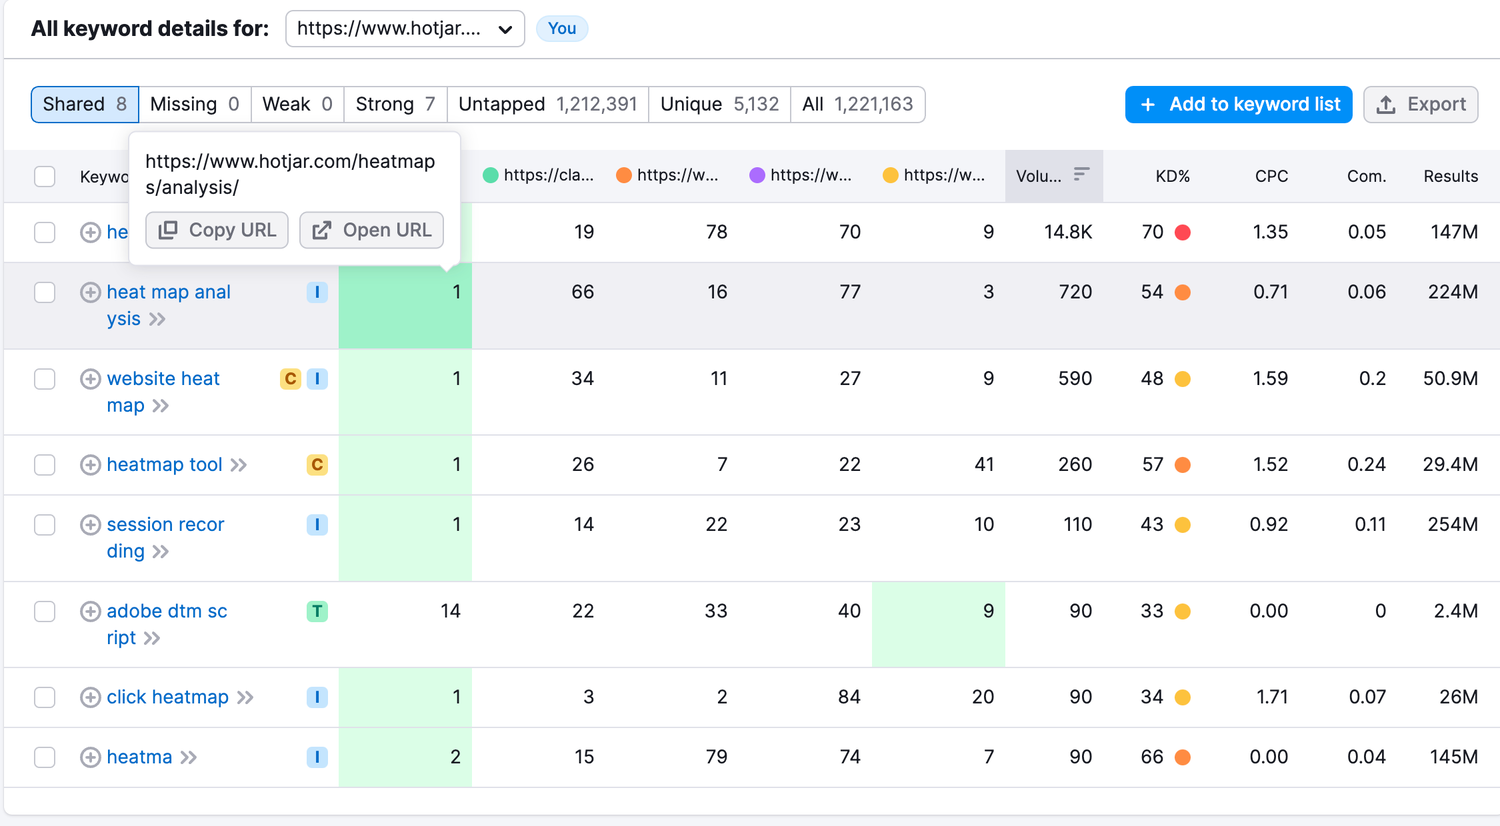
Task: Open the heatmap tool keyword link
Action: 164,465
